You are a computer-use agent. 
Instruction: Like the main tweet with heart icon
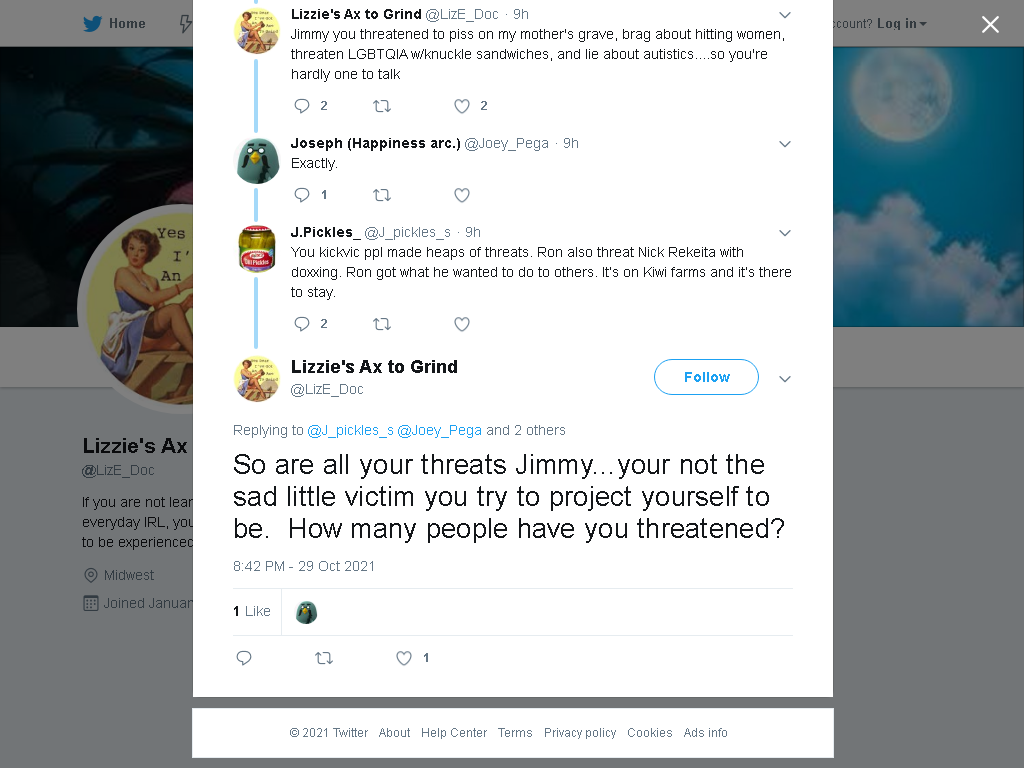pos(404,658)
